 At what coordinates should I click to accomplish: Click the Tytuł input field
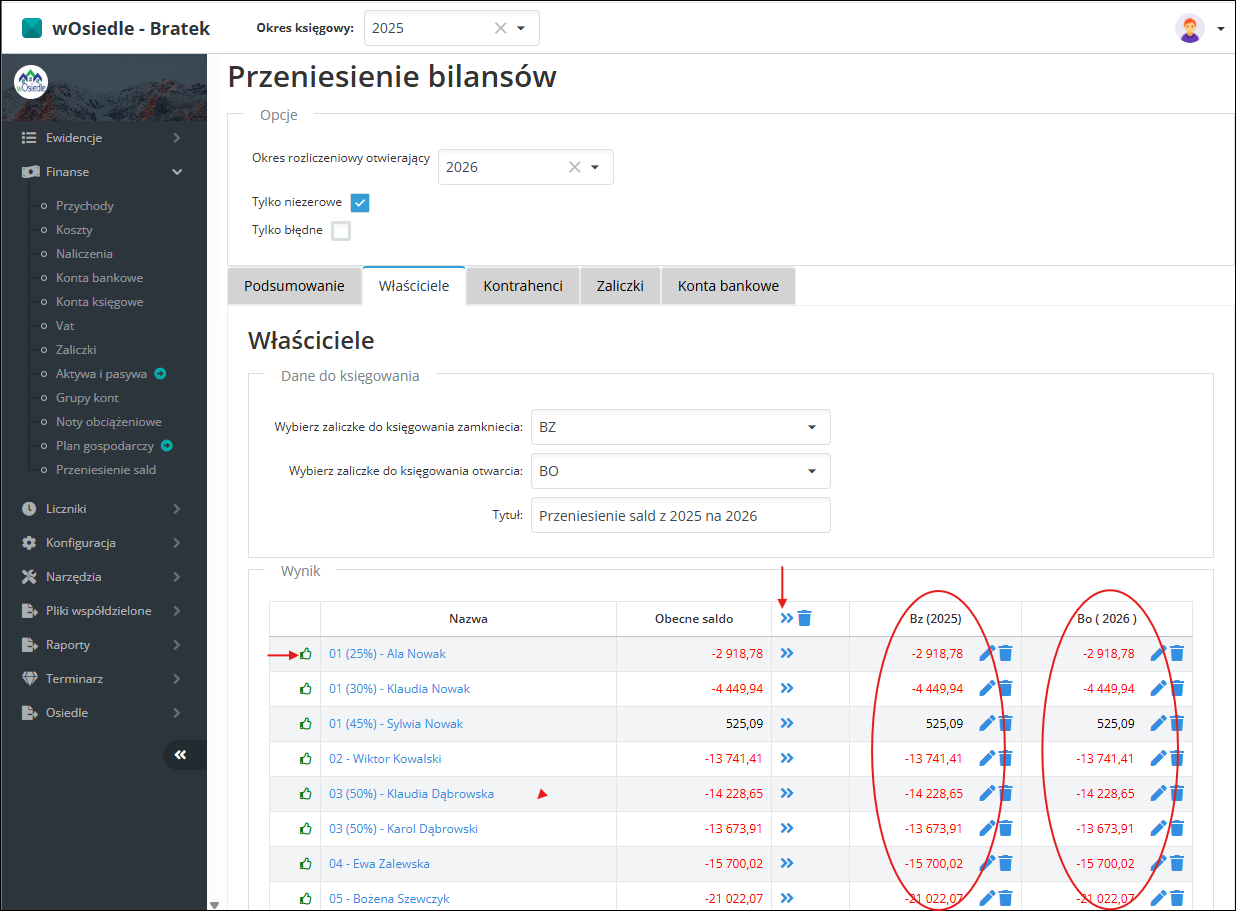(x=680, y=516)
